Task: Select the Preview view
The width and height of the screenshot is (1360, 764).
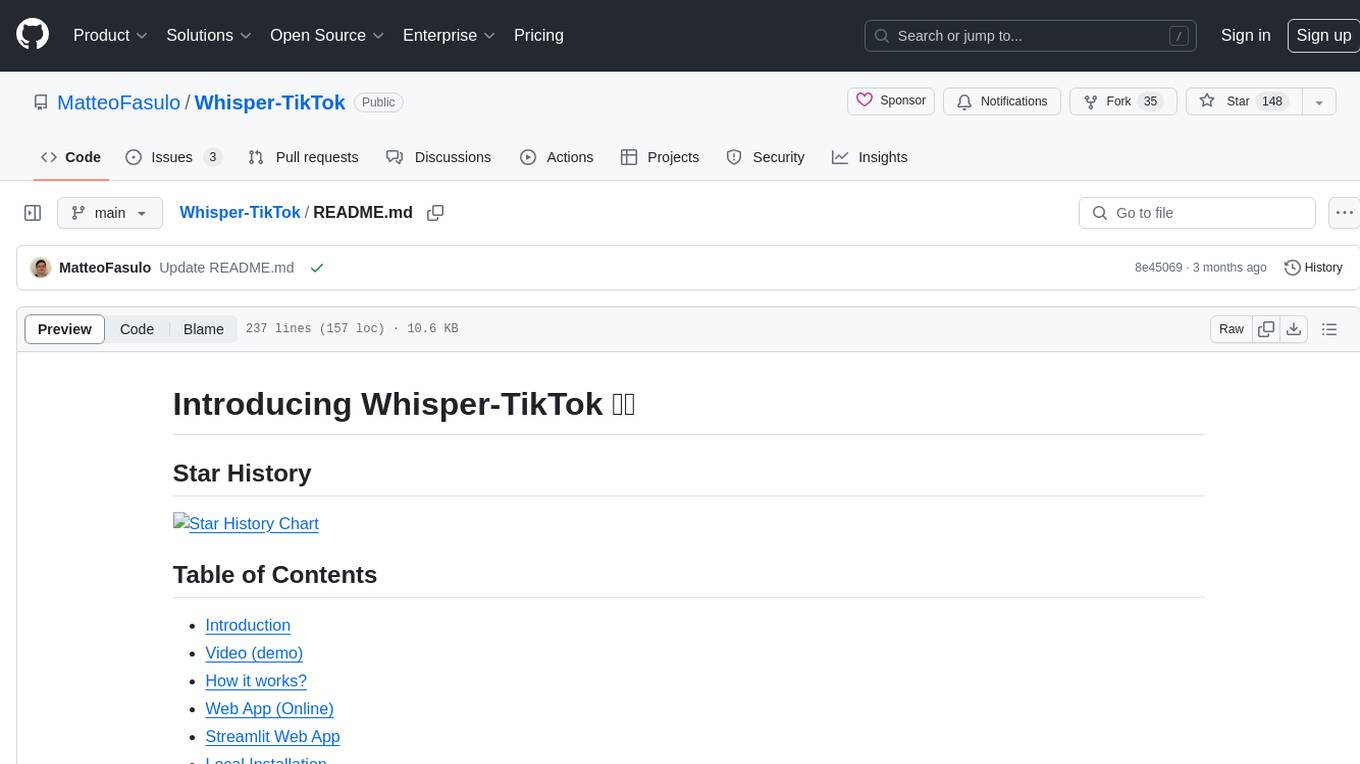Action: 65,329
